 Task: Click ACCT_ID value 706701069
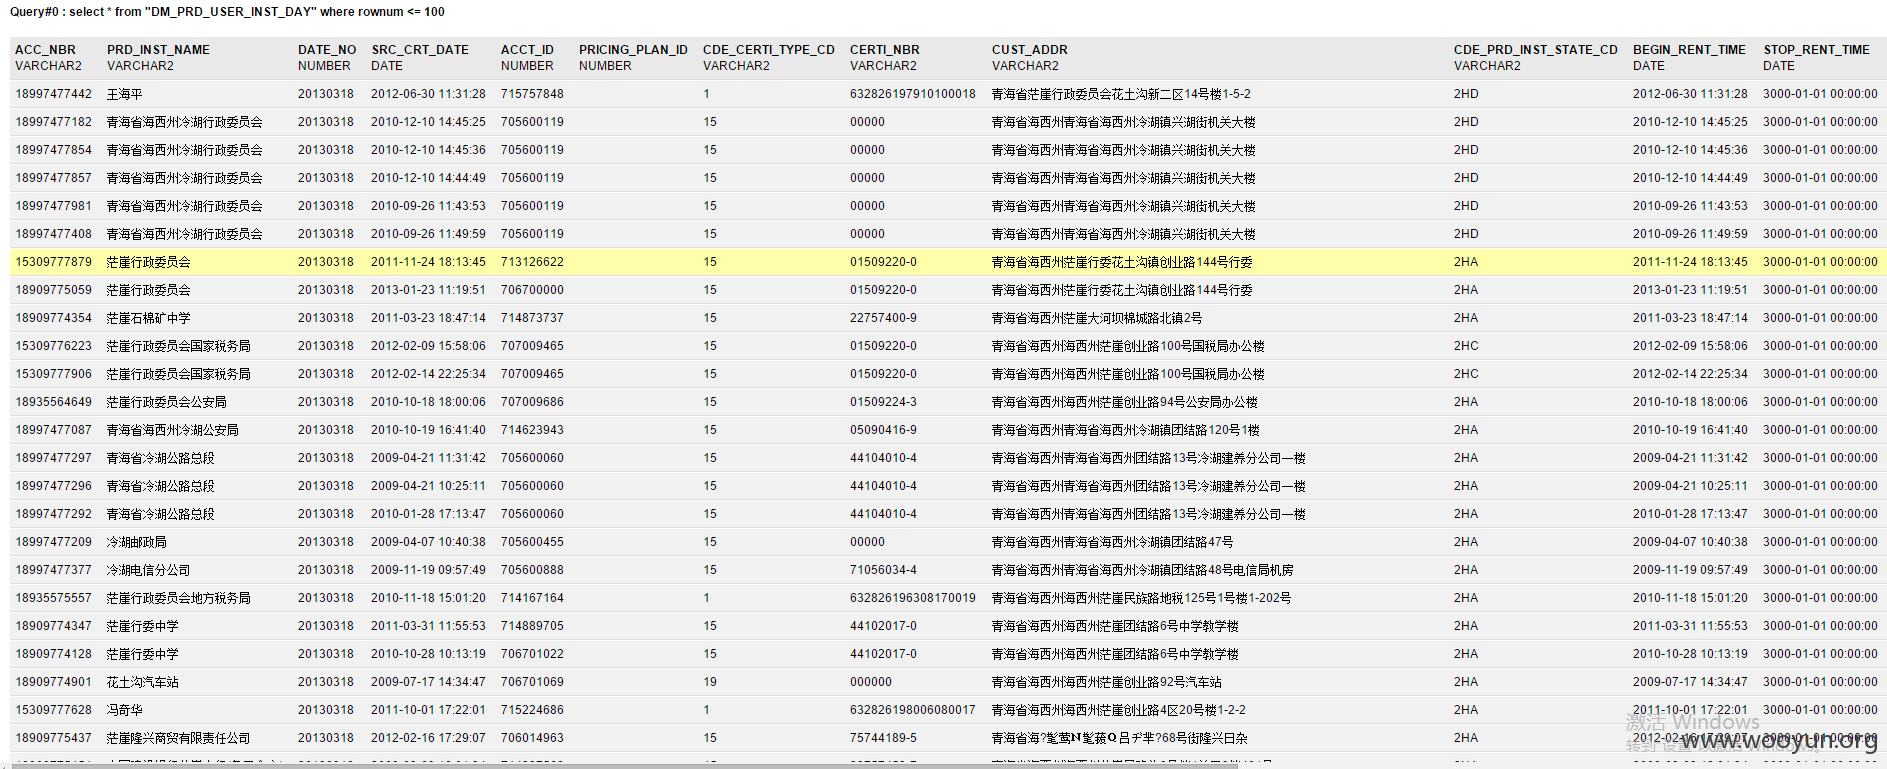coord(532,682)
